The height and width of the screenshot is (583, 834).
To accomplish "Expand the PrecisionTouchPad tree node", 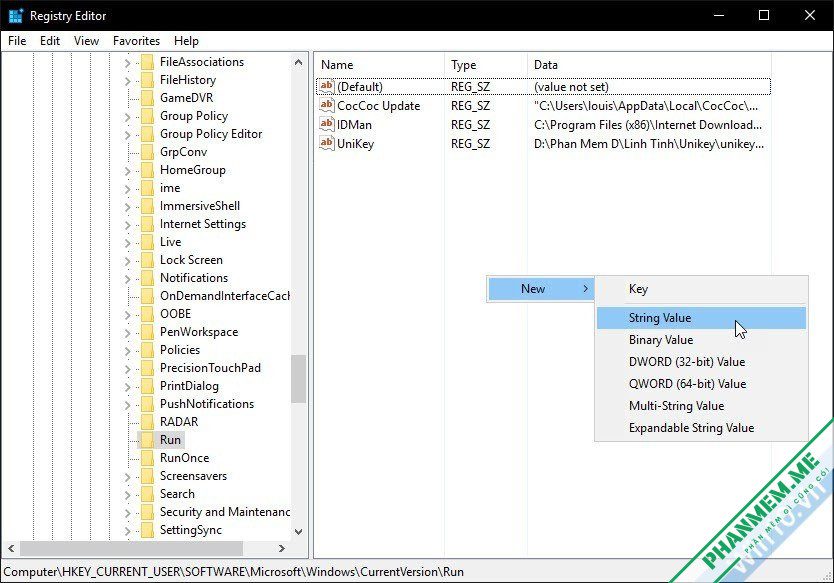I will (127, 369).
